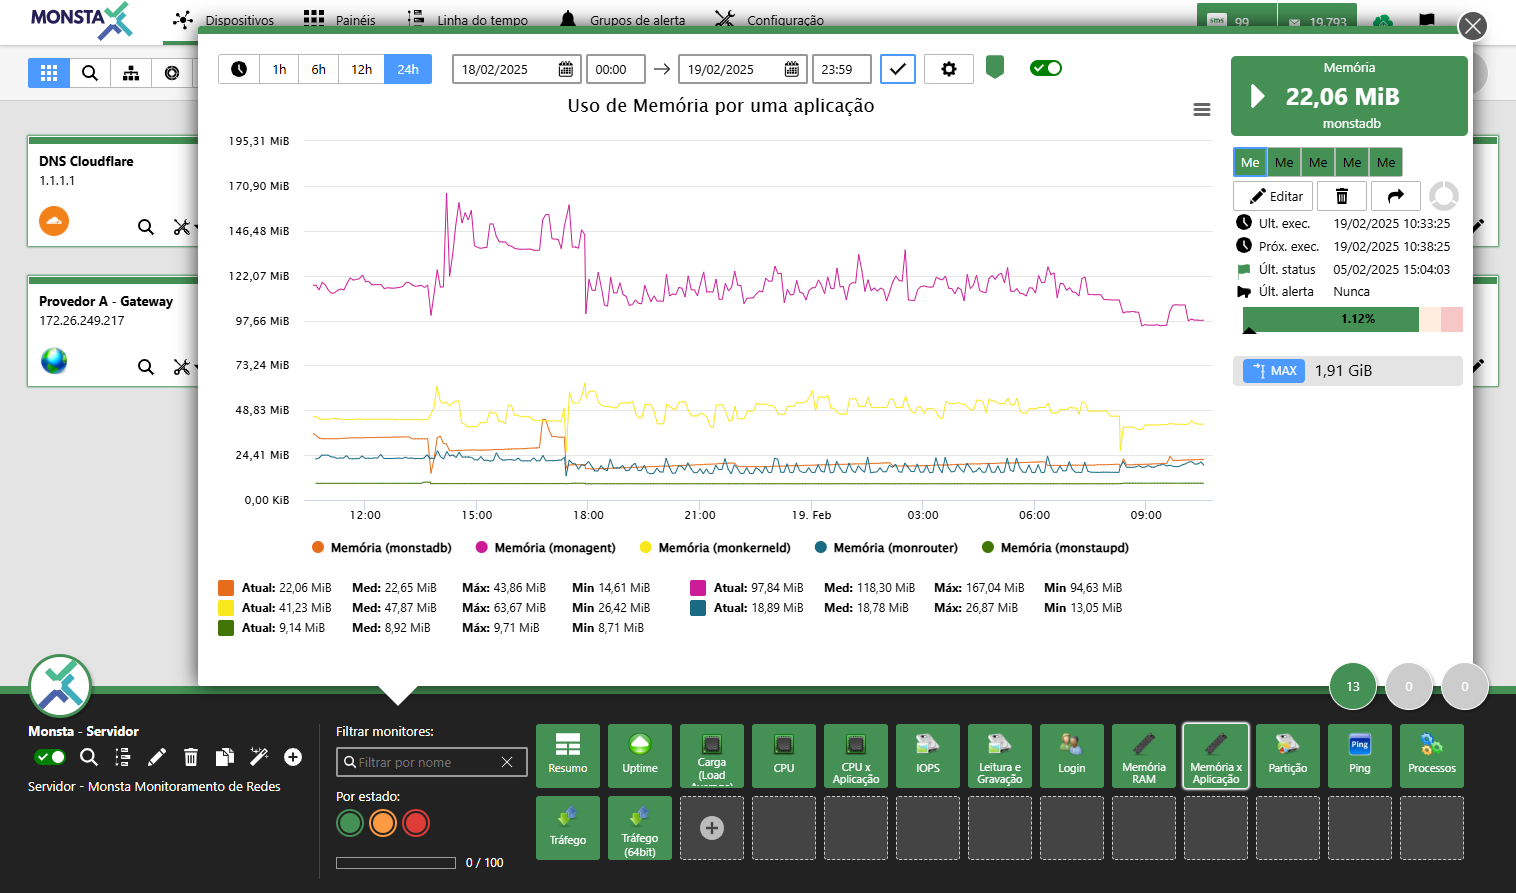1516x893 pixels.
Task: Select the 6h time range
Action: pos(318,69)
